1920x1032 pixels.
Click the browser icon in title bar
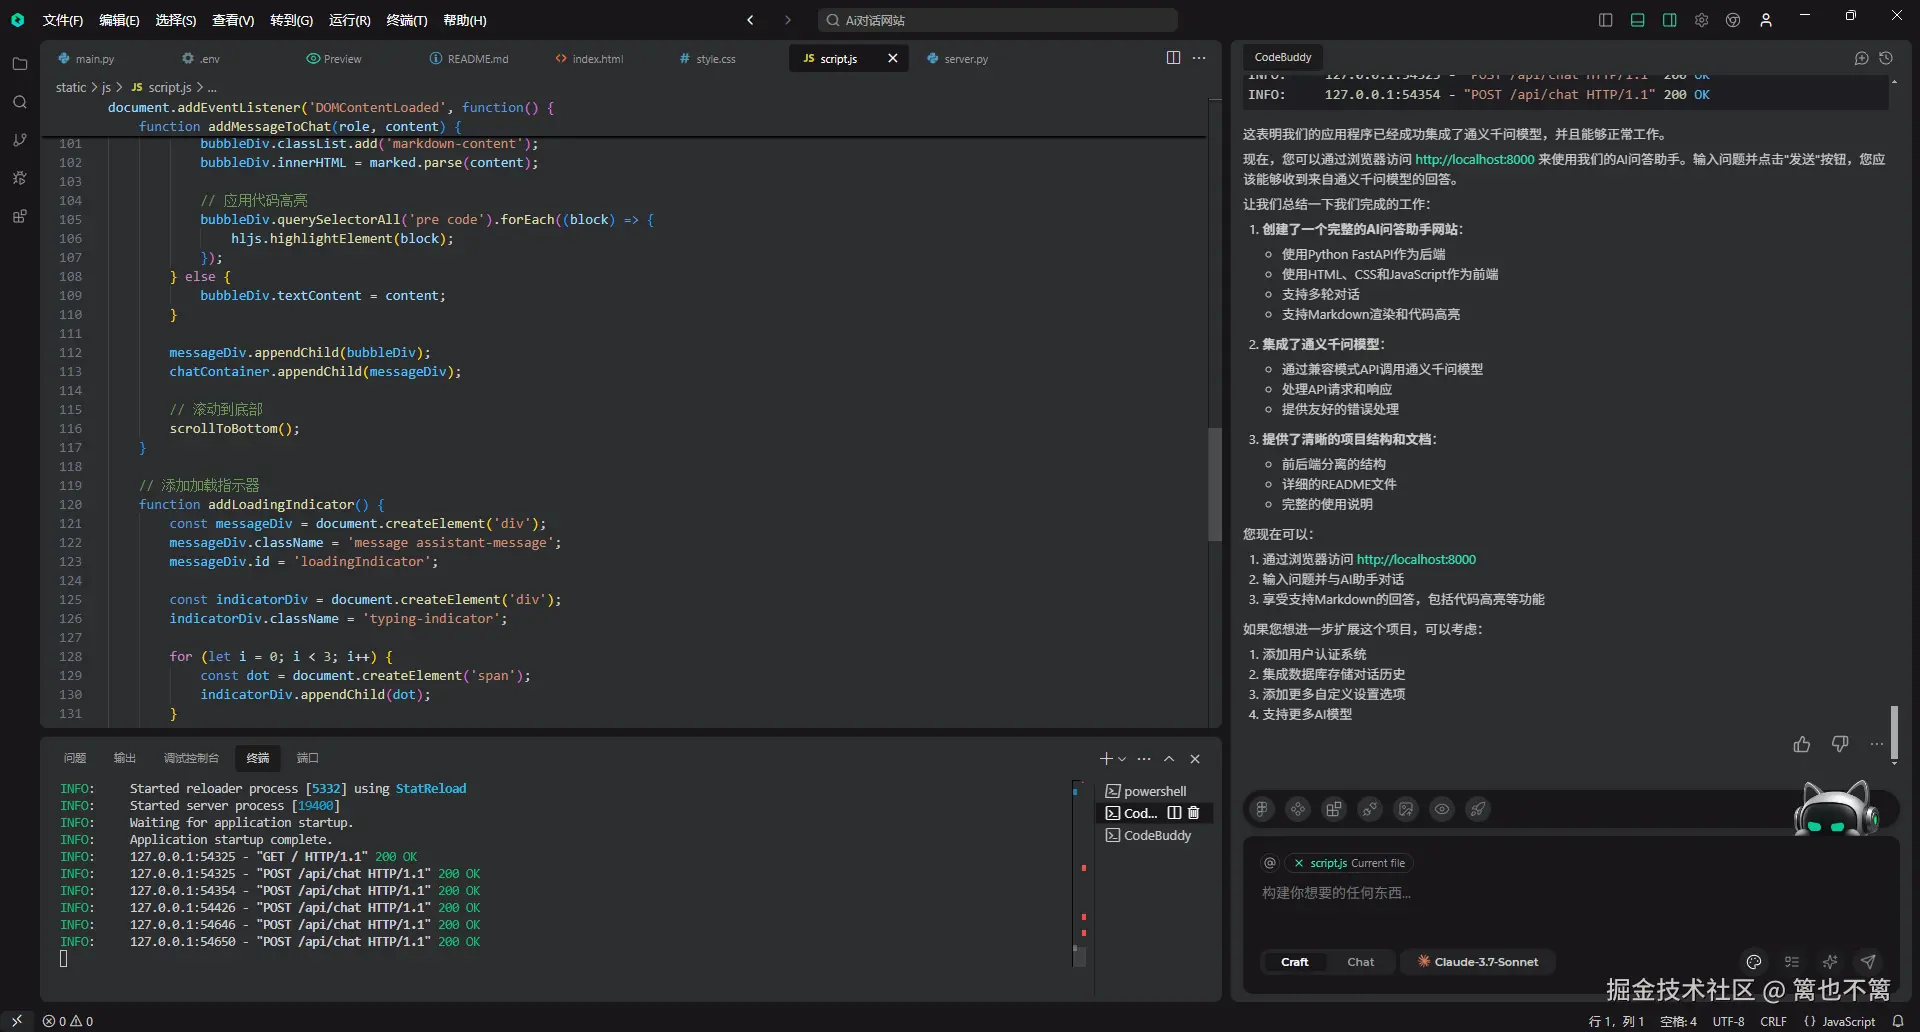click(1733, 20)
